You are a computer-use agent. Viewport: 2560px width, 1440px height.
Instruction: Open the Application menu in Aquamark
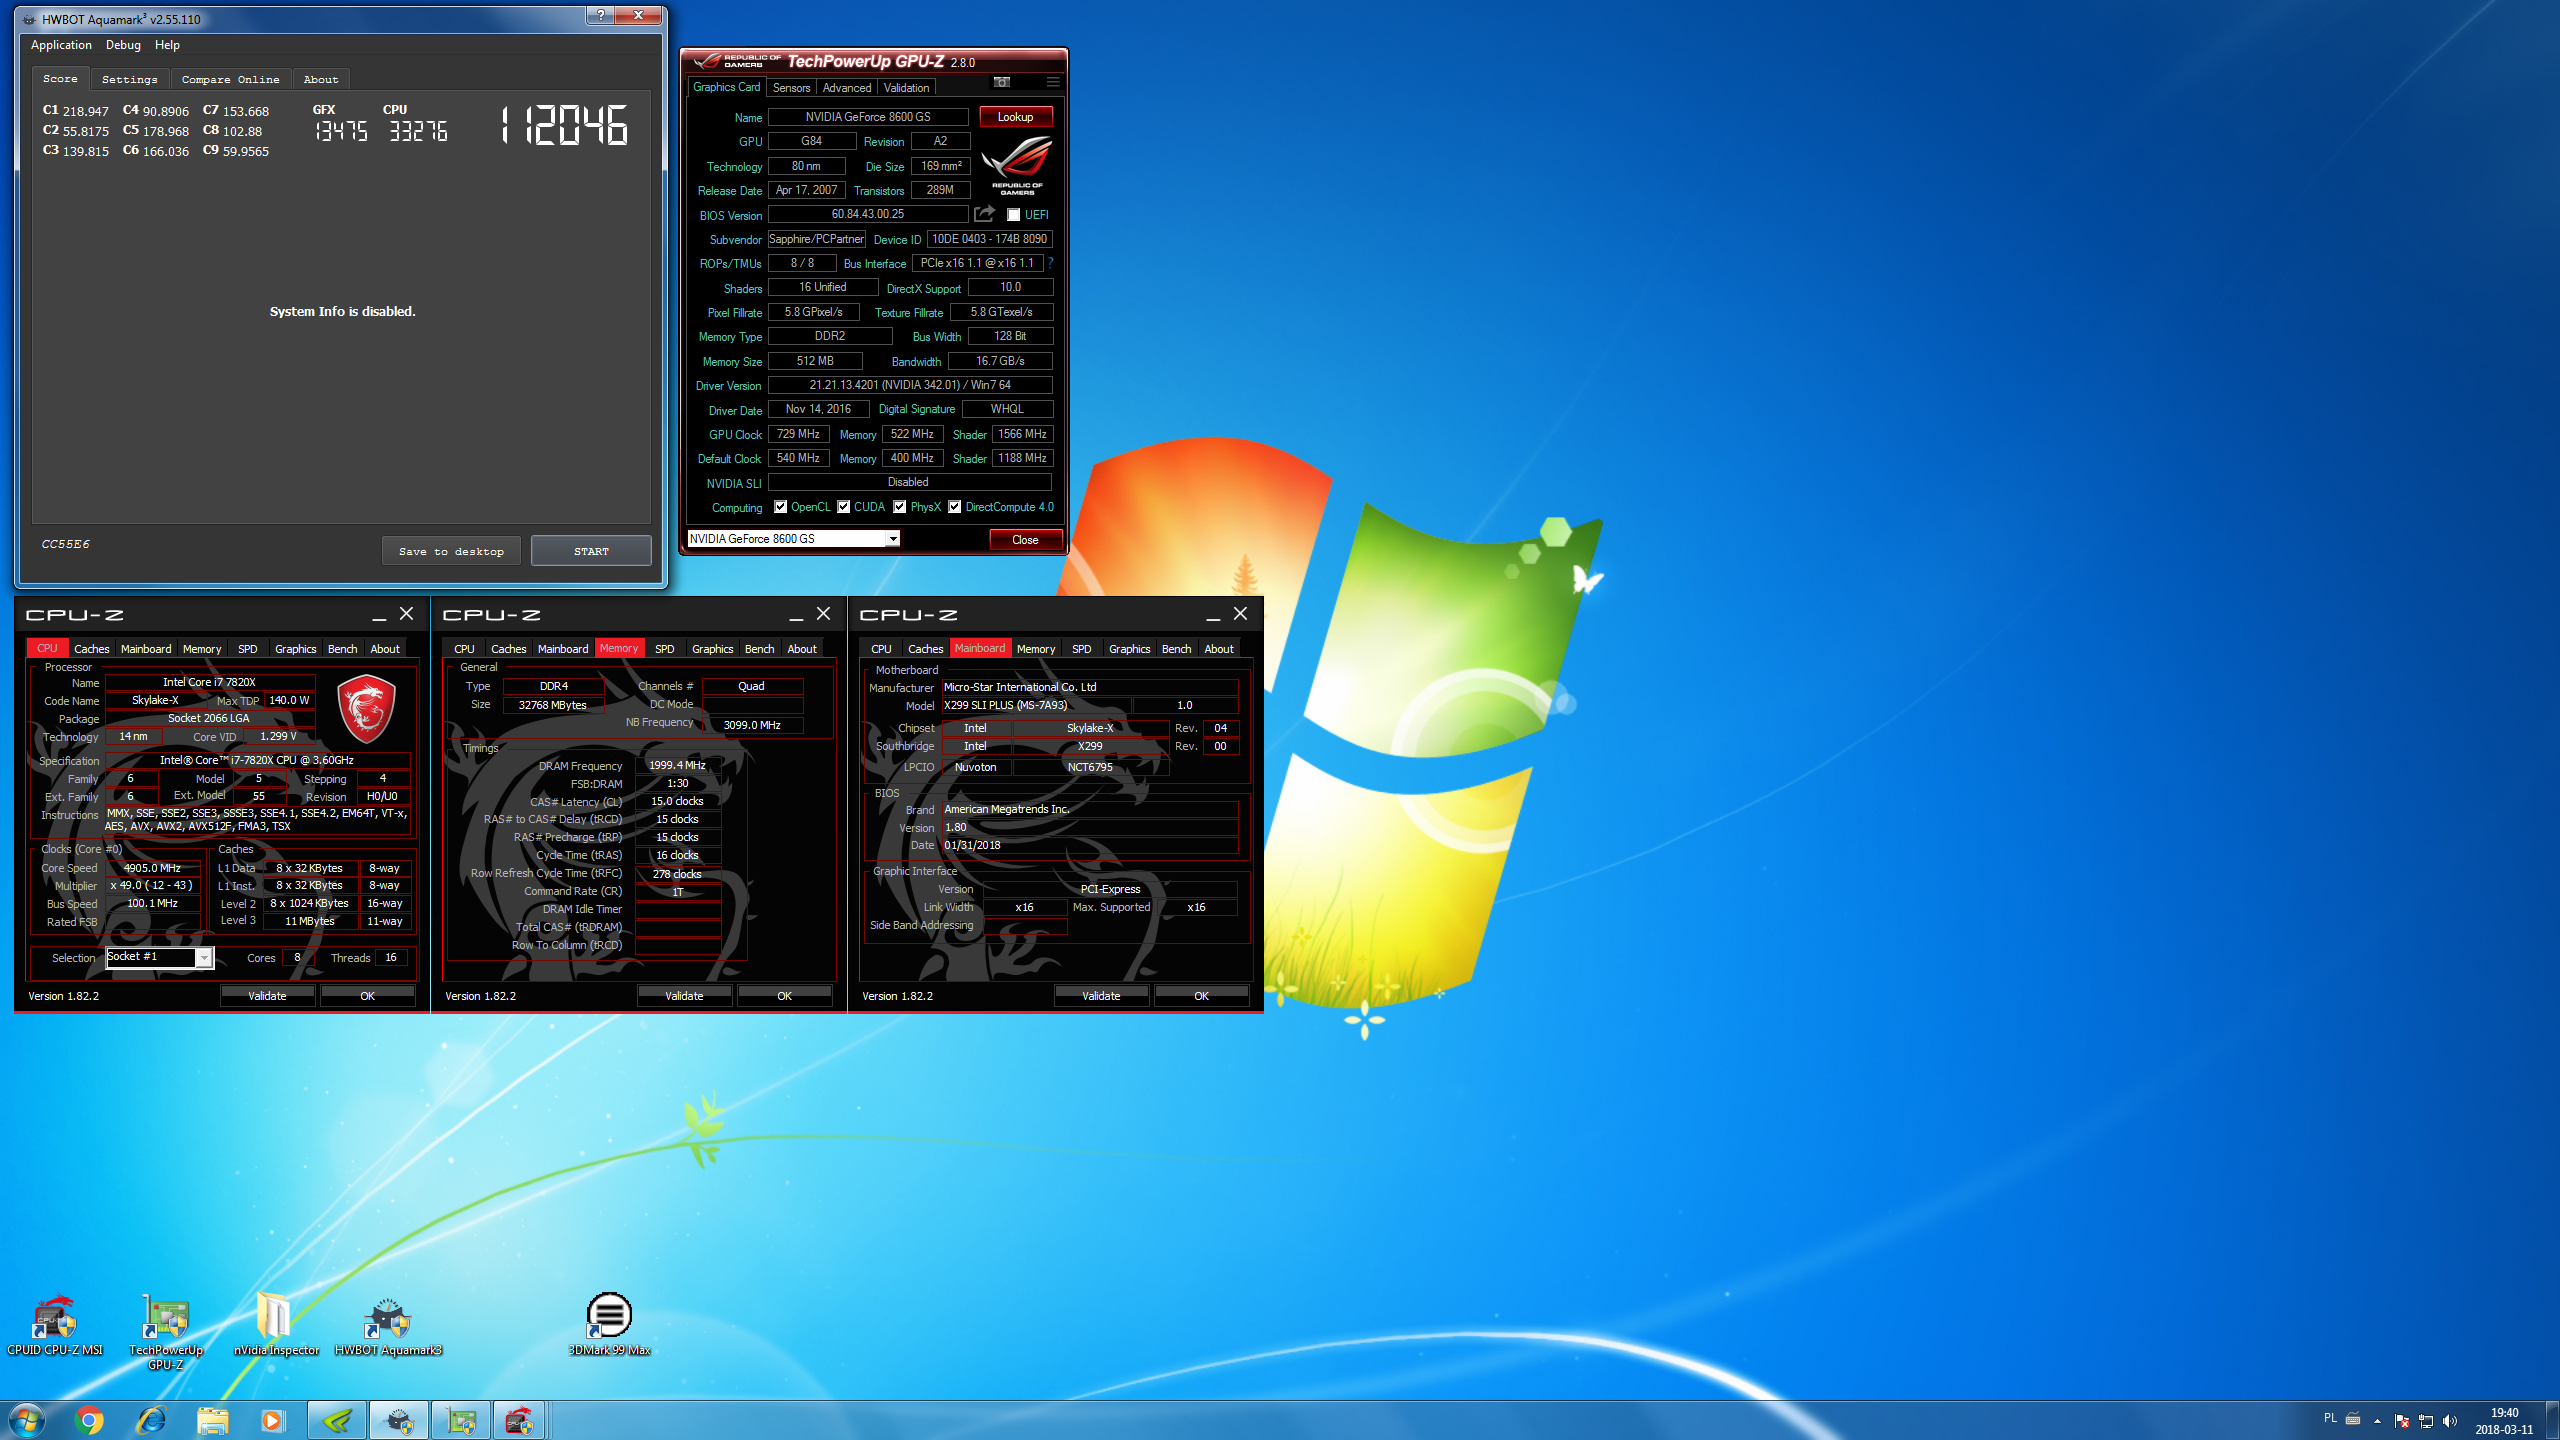tap(61, 45)
